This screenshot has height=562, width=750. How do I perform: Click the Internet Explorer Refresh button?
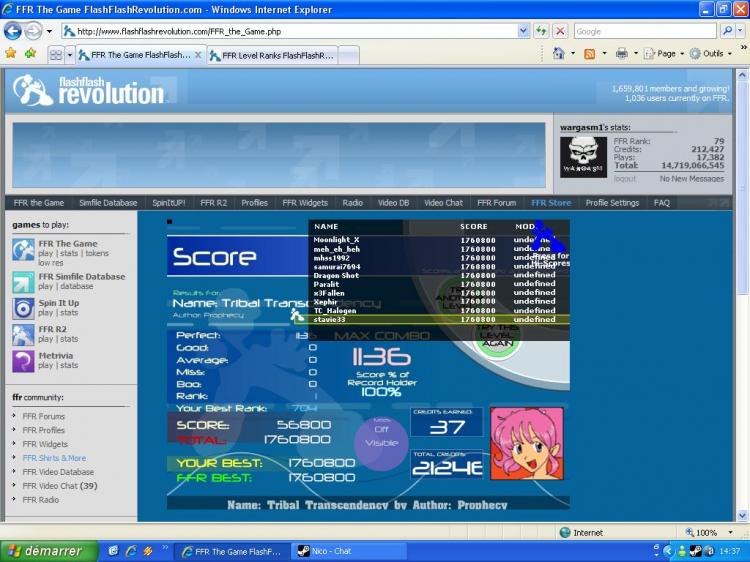point(541,31)
